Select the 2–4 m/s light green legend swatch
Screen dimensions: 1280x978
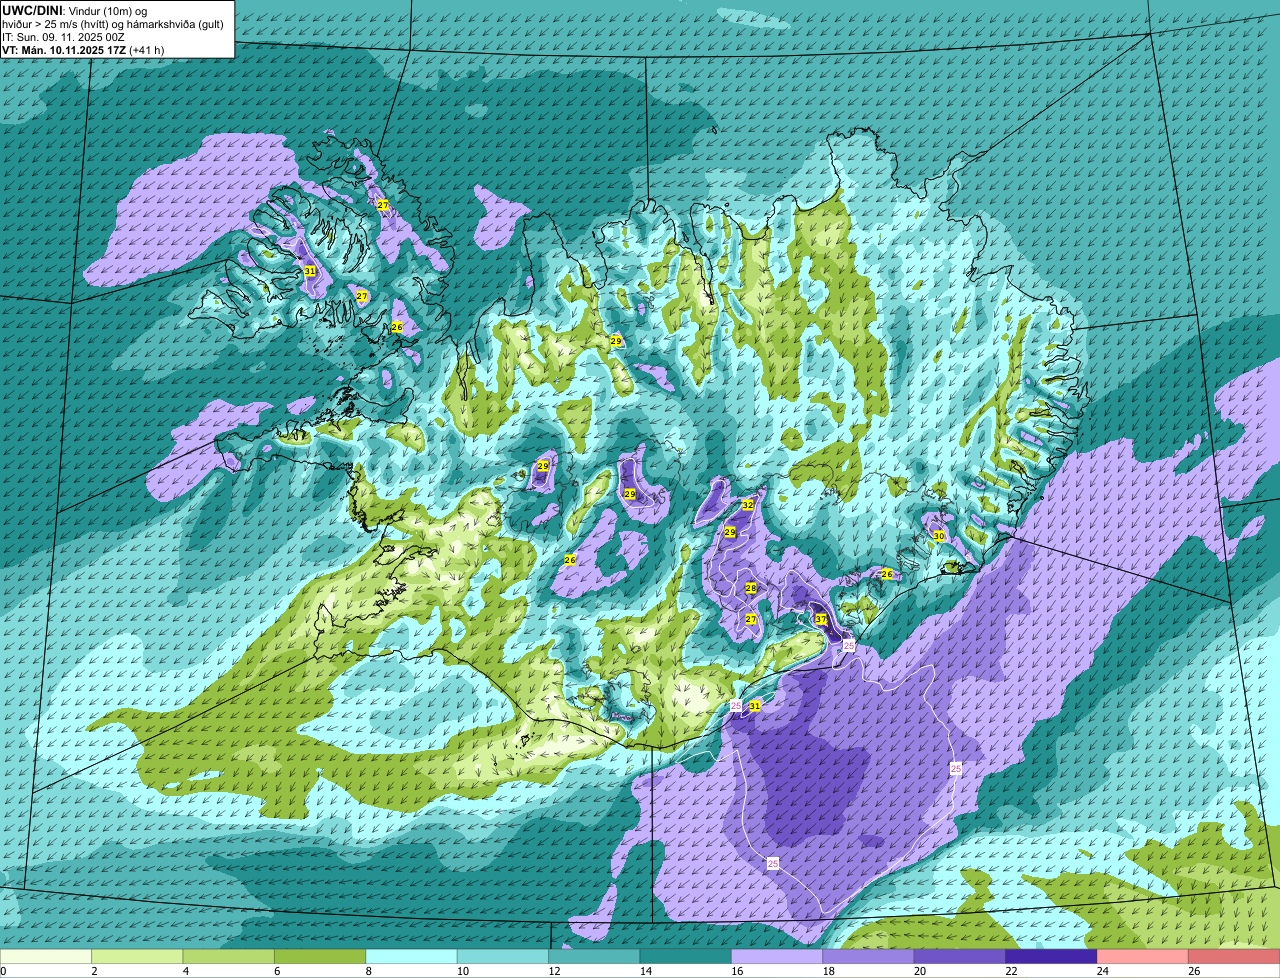(x=137, y=956)
